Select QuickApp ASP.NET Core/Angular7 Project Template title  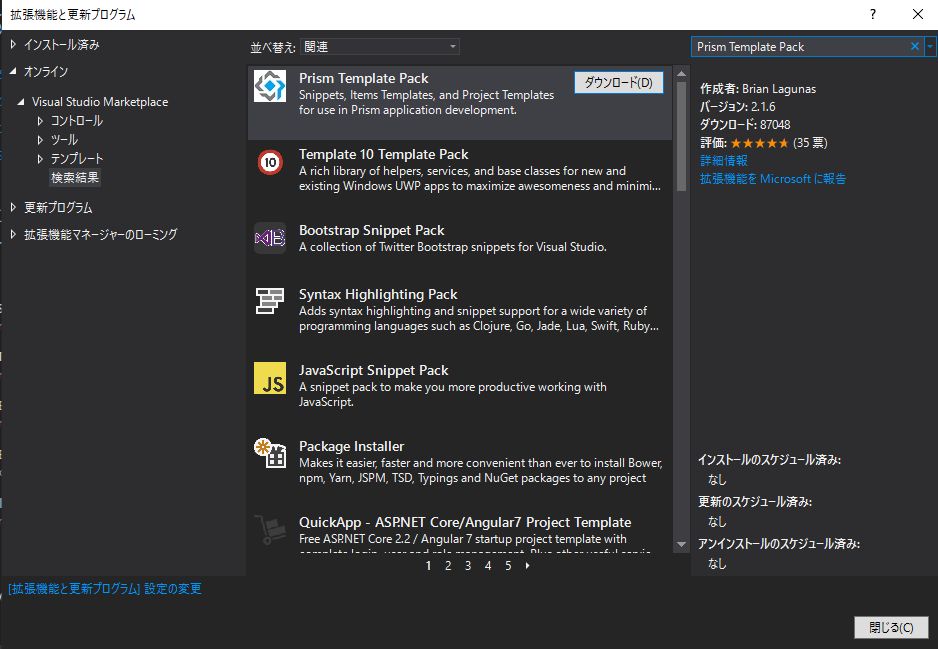pos(465,522)
